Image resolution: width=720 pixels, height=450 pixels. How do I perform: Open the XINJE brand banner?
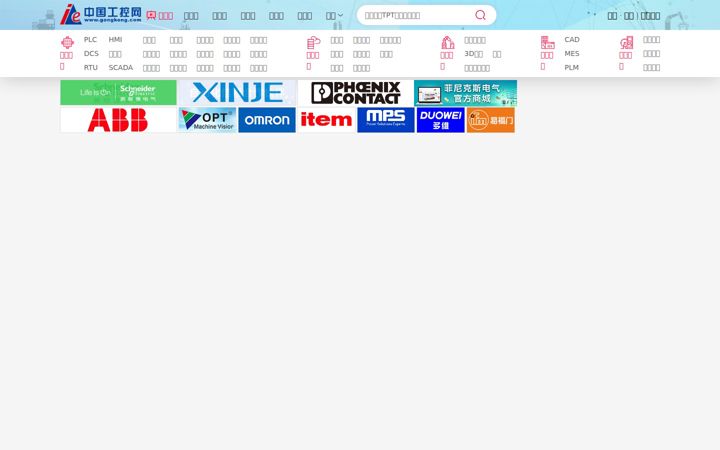coord(237,92)
